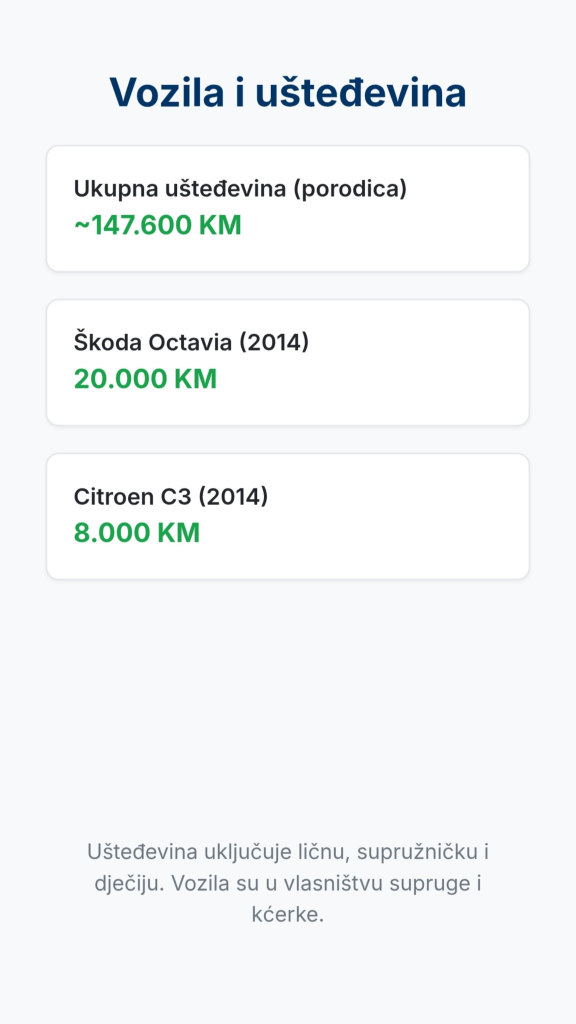Click "KM" unit beside the 147.600 amount
This screenshot has height=1024, width=576.
[x=220, y=225]
